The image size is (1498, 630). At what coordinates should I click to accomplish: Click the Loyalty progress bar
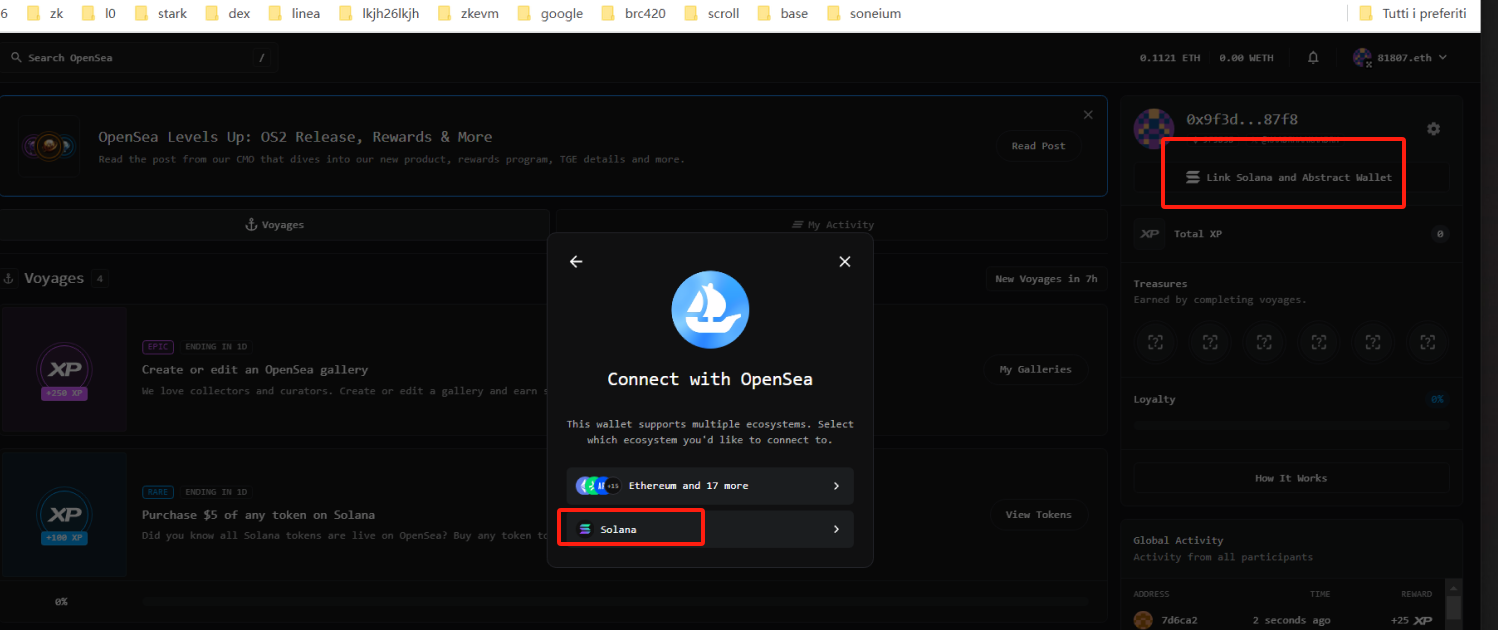coord(1291,426)
